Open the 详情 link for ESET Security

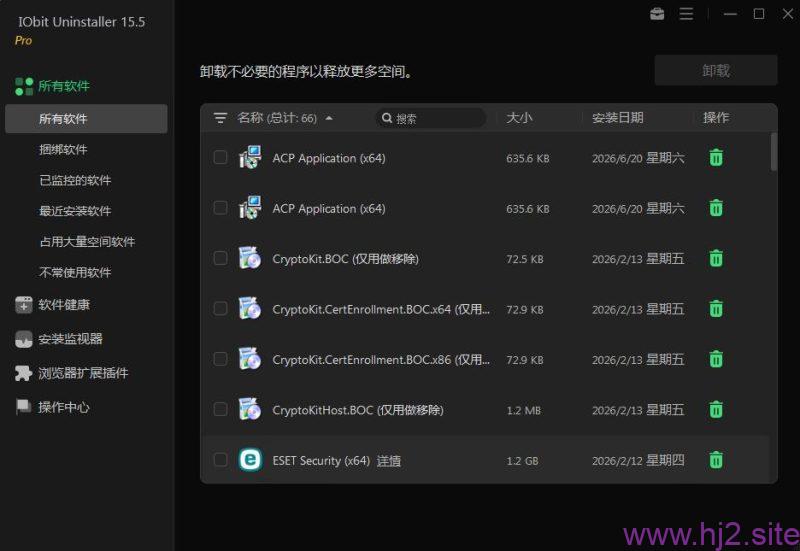point(389,461)
